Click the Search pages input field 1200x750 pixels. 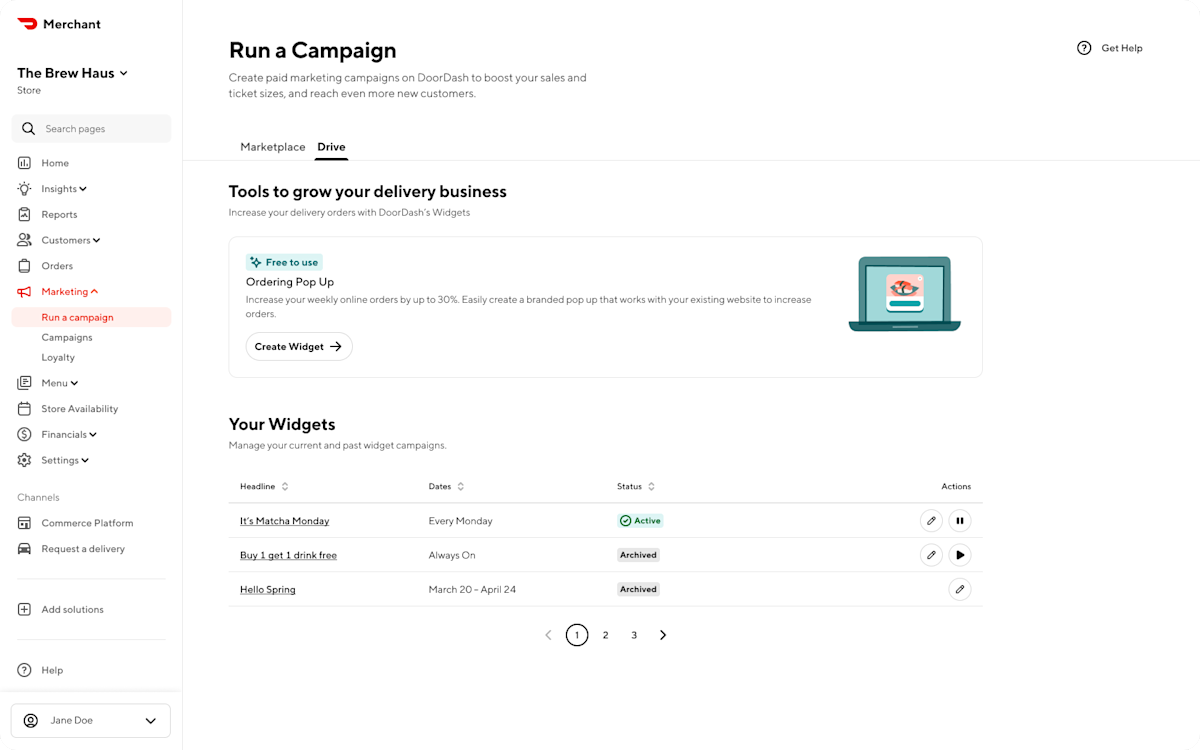(x=91, y=129)
